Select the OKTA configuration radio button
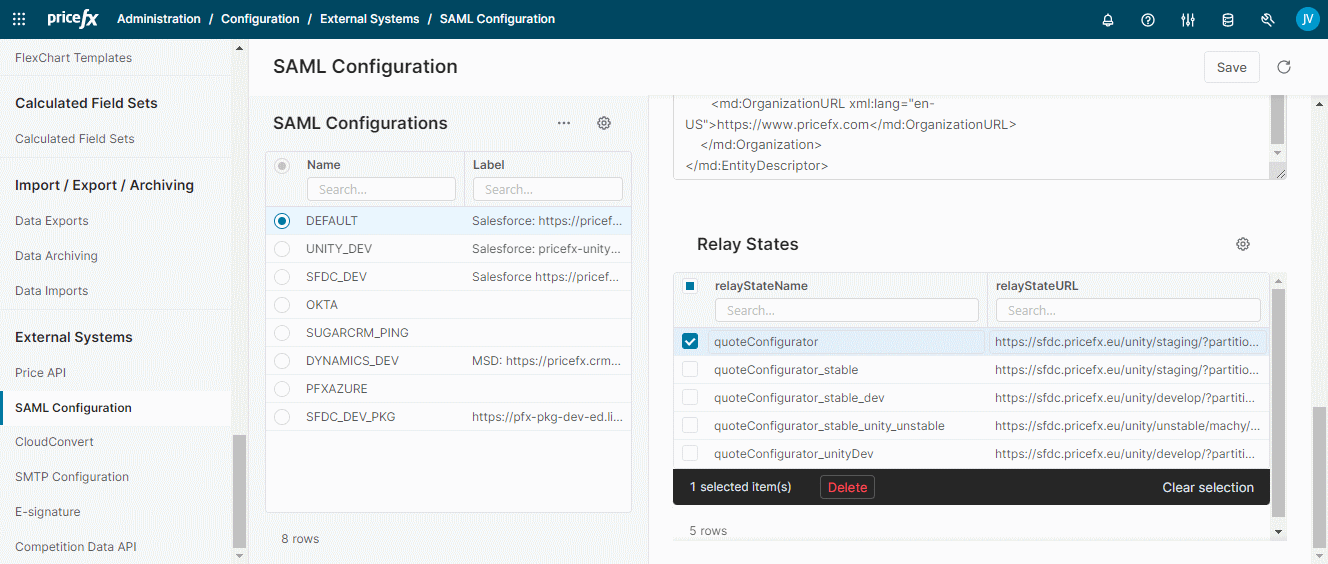Screen dimensions: 1328x564 pyautogui.click(x=282, y=305)
